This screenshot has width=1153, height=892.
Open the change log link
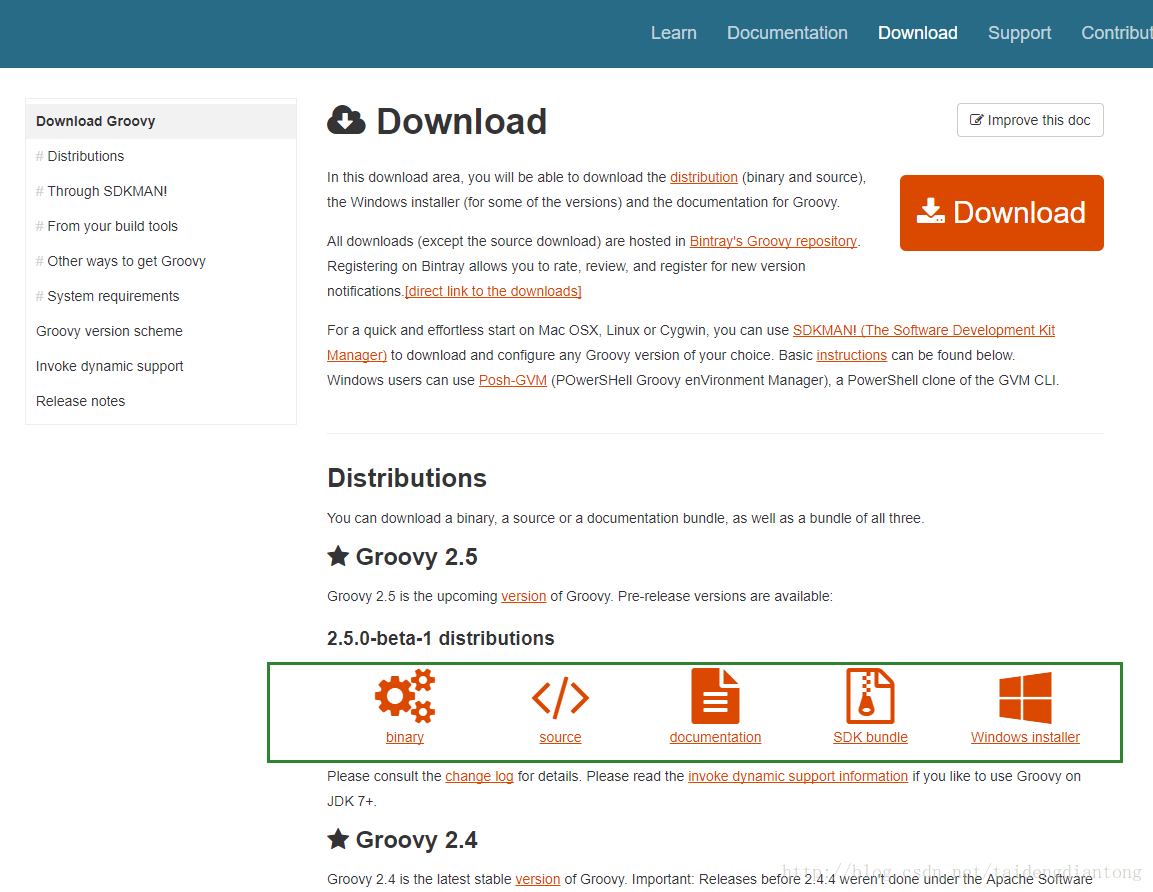[x=479, y=776]
